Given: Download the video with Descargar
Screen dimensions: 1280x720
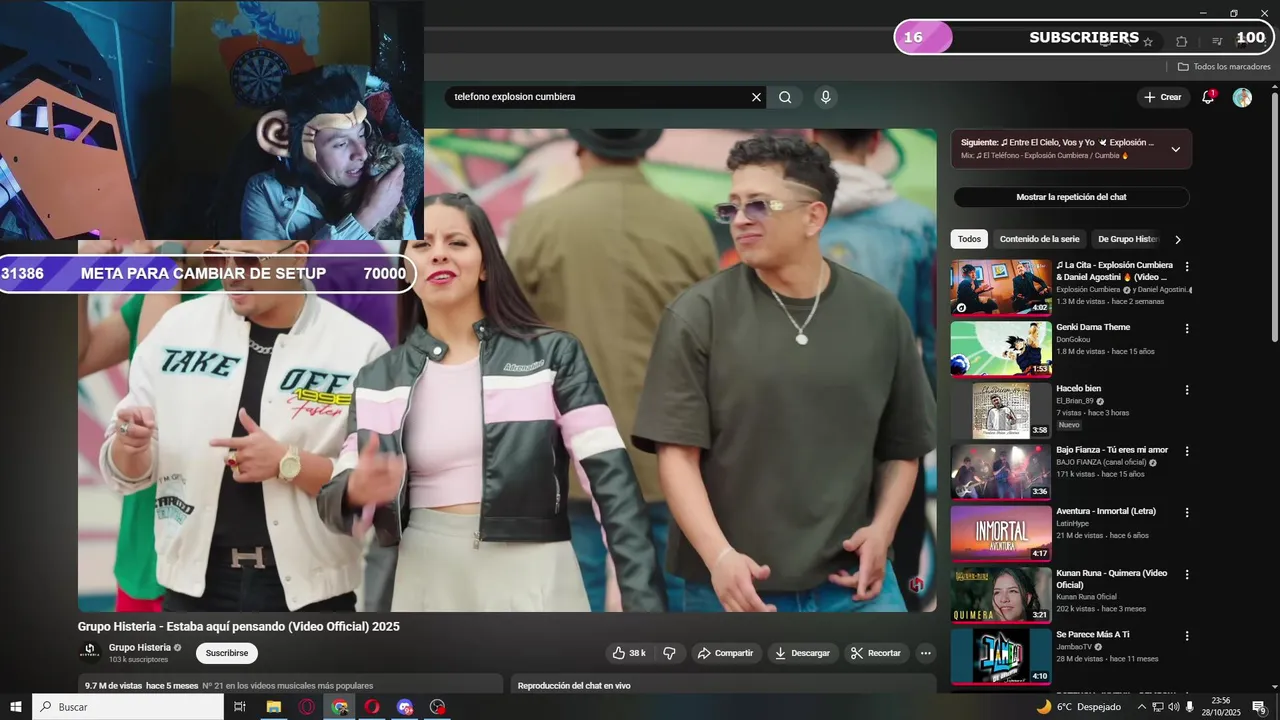Looking at the screenshot, I should point(803,653).
